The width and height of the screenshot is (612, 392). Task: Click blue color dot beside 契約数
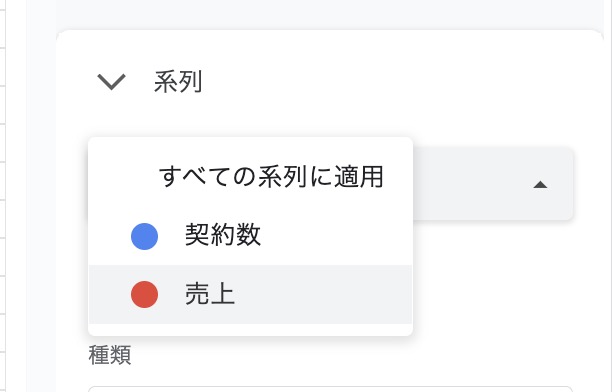coord(144,236)
